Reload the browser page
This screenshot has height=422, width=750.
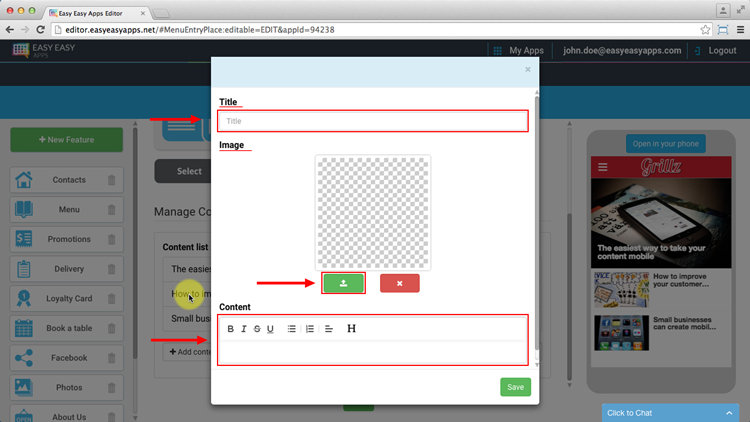coord(41,30)
